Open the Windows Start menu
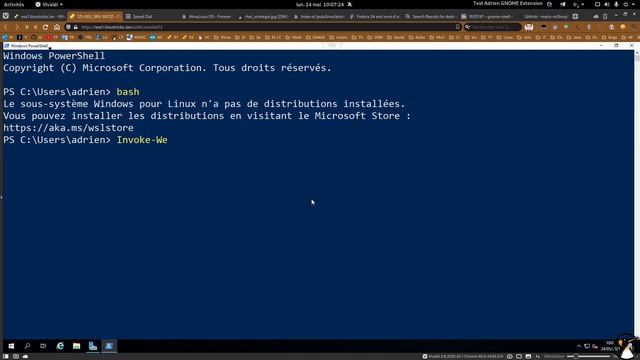640x360 pixels. (11, 346)
